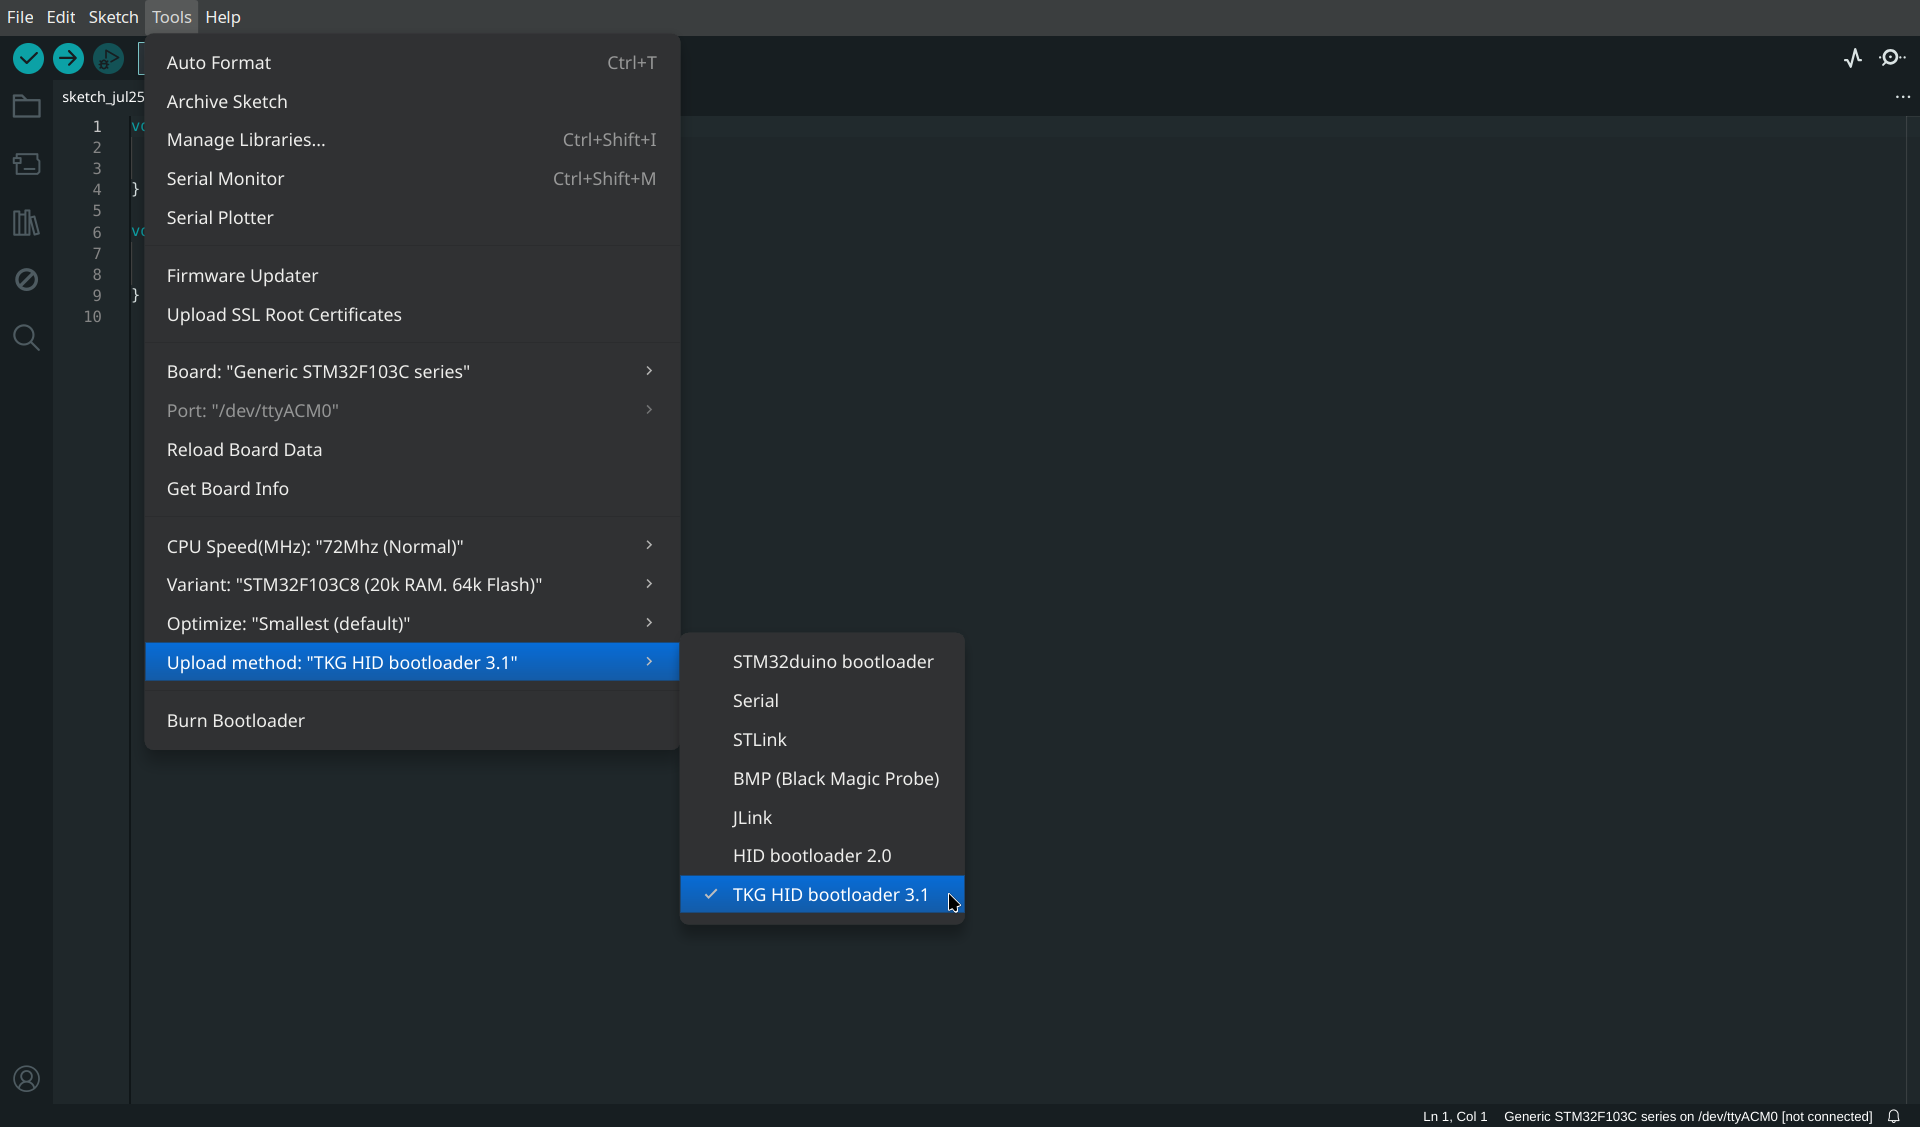Open the editor more-actions ellipsis
This screenshot has width=1920, height=1127.
pyautogui.click(x=1902, y=97)
